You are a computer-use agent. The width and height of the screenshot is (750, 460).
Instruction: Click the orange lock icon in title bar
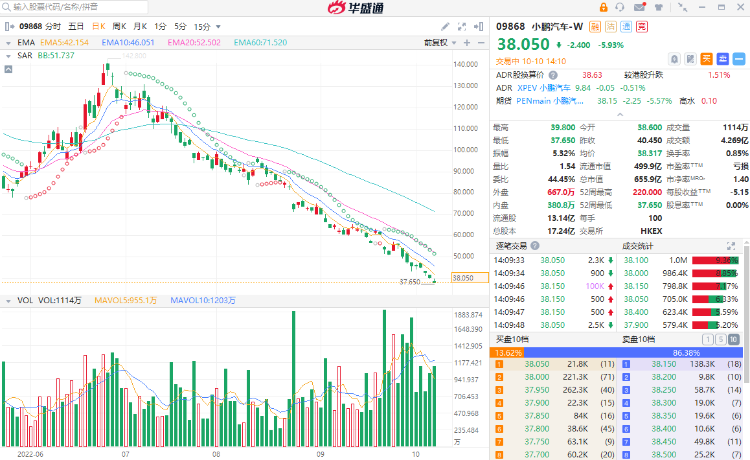(603, 7)
